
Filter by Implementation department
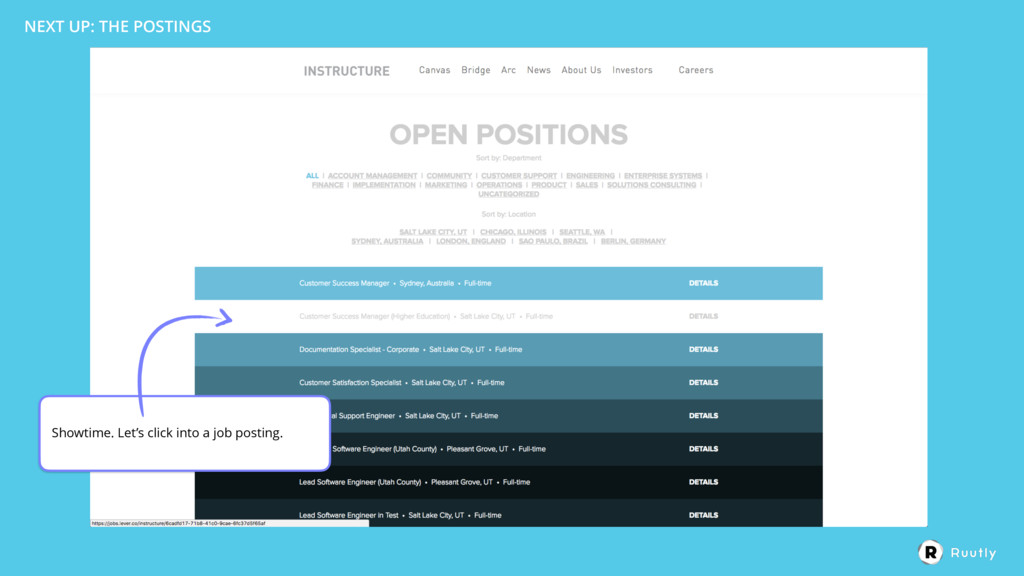[384, 185]
